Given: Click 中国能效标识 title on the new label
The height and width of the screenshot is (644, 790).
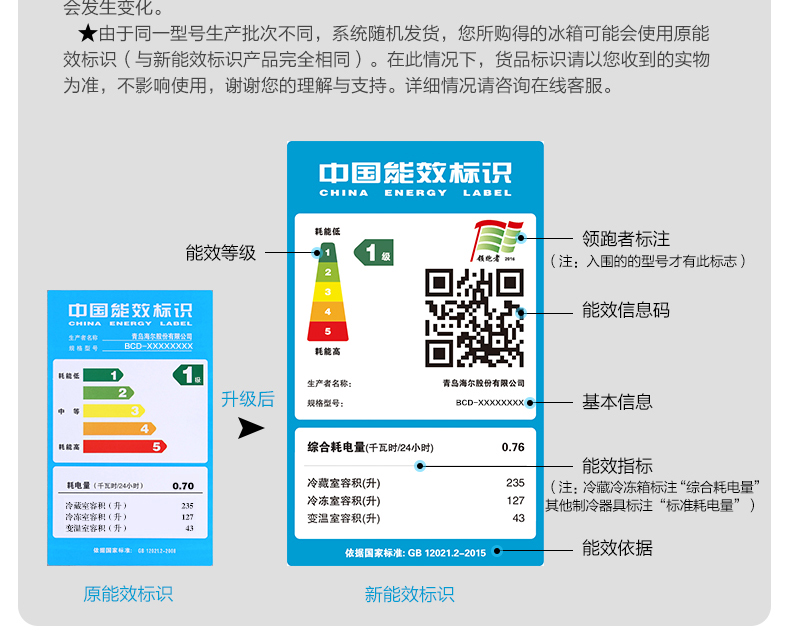Looking at the screenshot, I should point(415,173).
